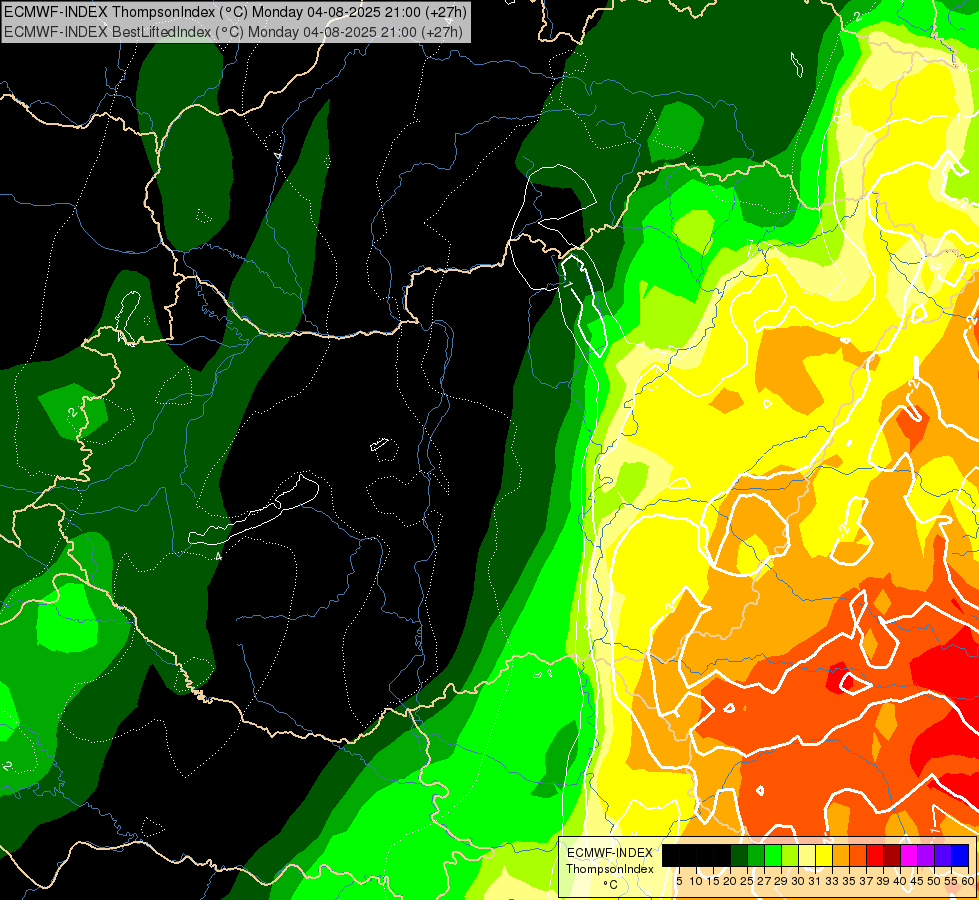This screenshot has height=900, width=979.
Task: Click the legend label ThompsonIndex
Action: point(610,869)
